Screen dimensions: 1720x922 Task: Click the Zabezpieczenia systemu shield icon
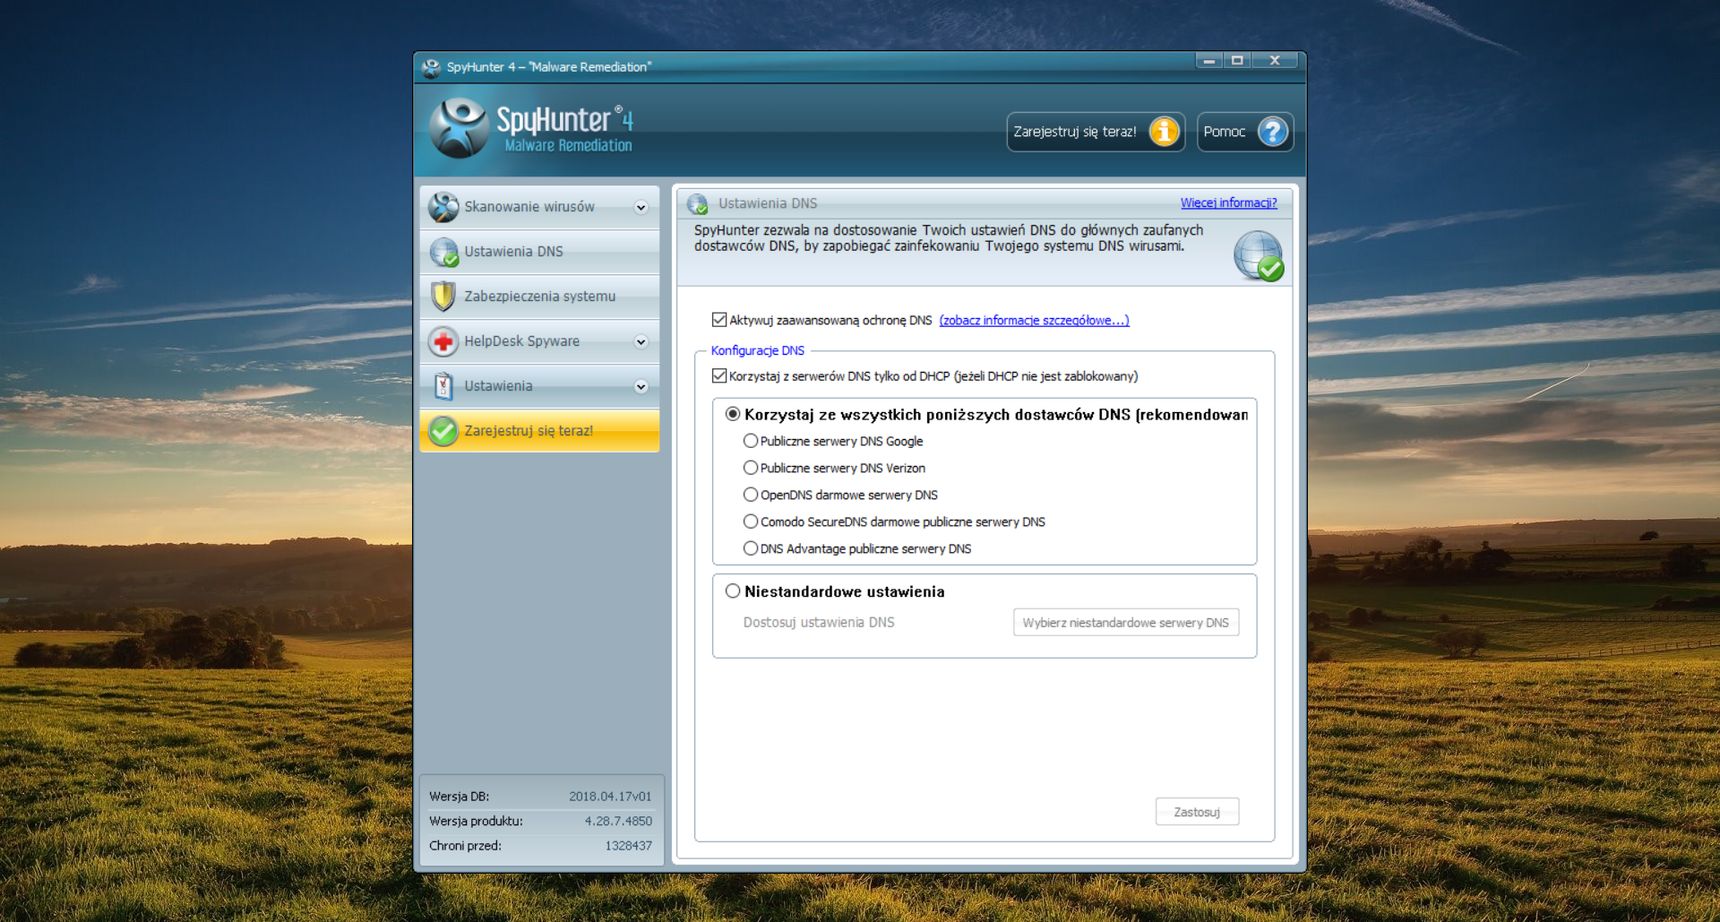point(443,297)
